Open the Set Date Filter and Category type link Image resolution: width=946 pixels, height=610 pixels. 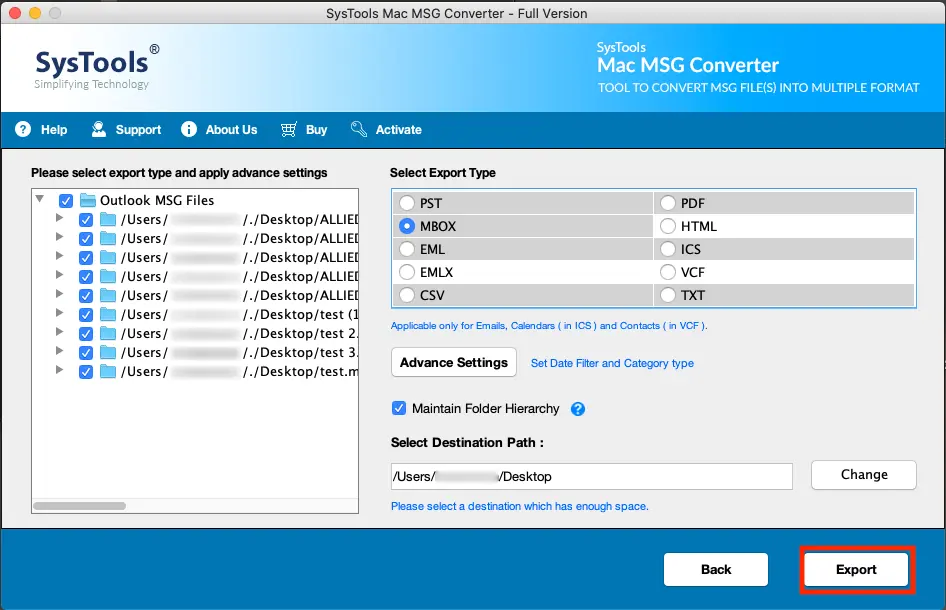[x=612, y=363]
